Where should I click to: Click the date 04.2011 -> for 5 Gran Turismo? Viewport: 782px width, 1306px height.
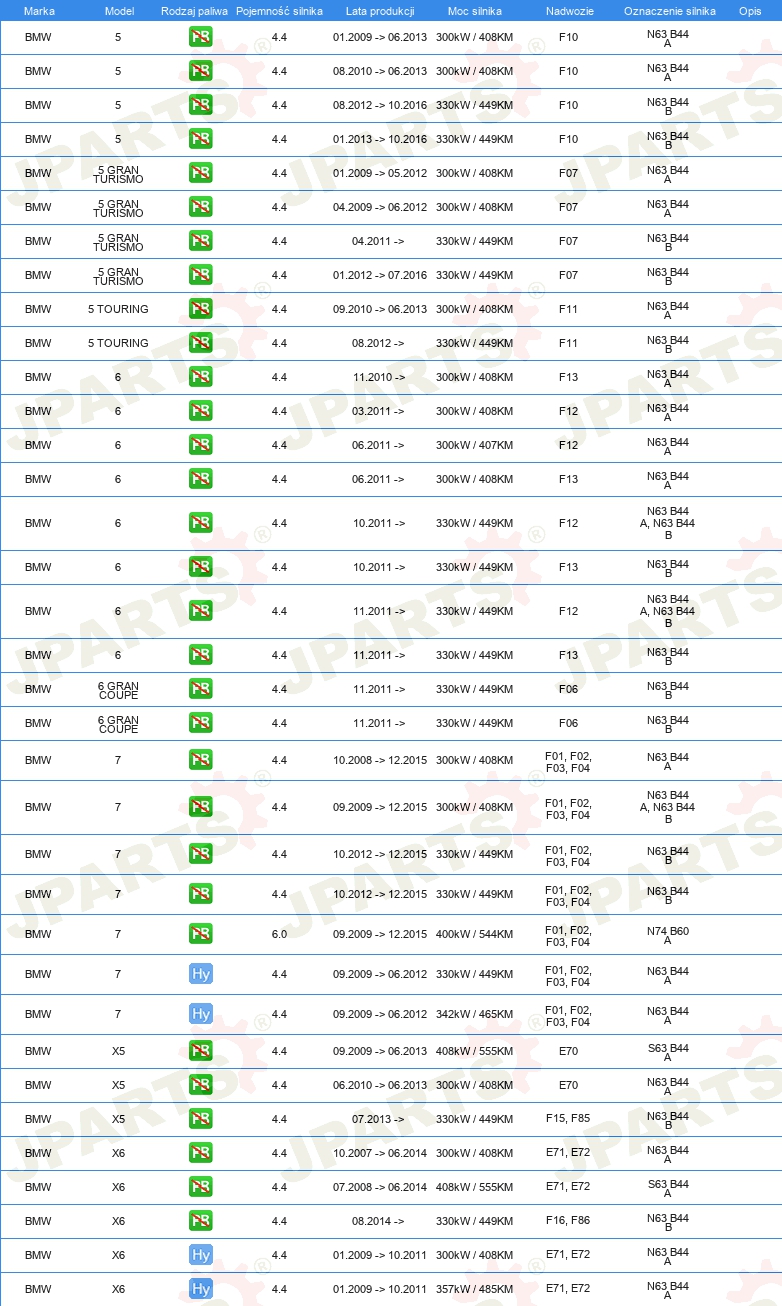coord(378,241)
